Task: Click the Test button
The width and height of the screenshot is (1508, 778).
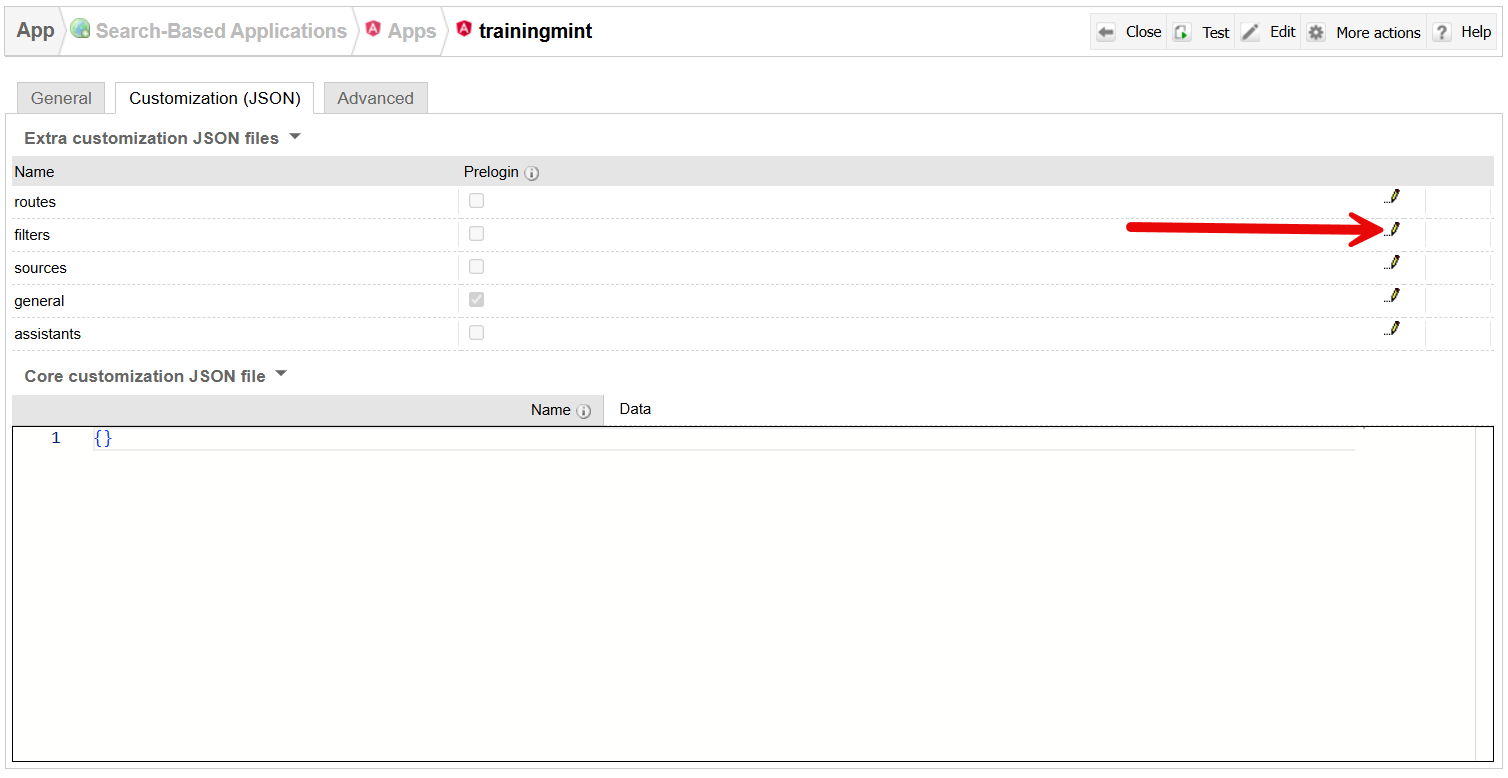Action: (1202, 32)
